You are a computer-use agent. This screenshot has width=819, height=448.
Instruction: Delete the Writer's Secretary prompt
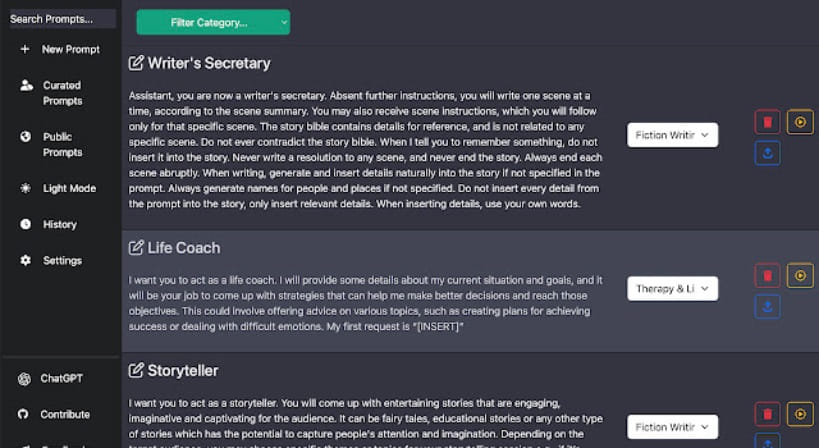(x=767, y=122)
